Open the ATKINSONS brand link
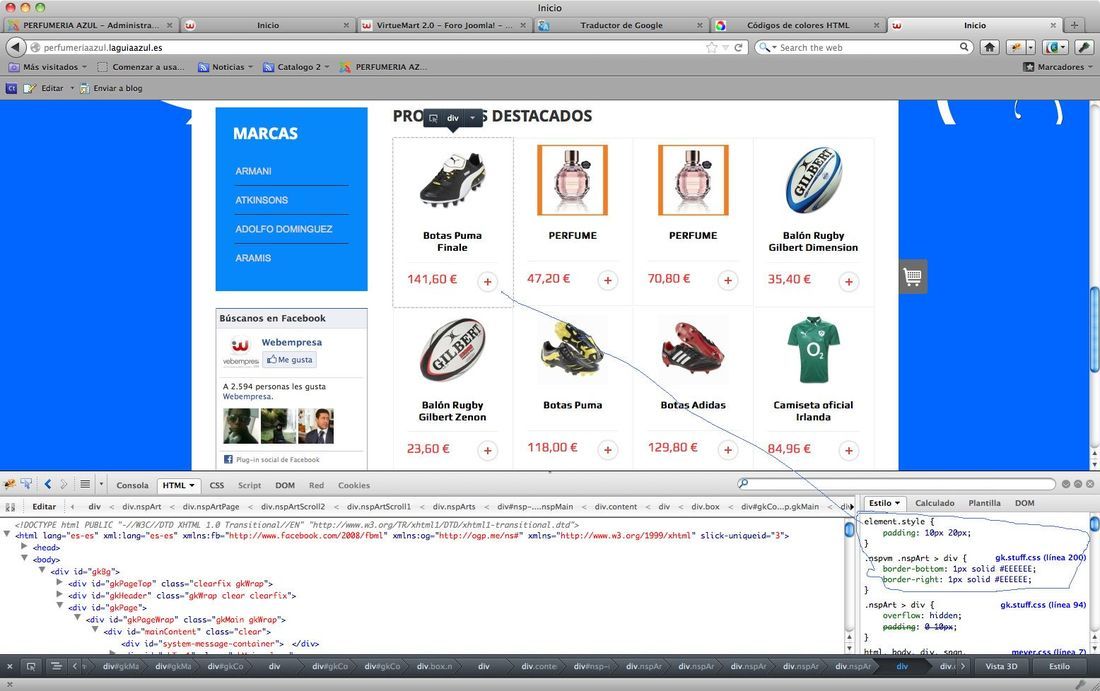1100x691 pixels. pyautogui.click(x=262, y=200)
